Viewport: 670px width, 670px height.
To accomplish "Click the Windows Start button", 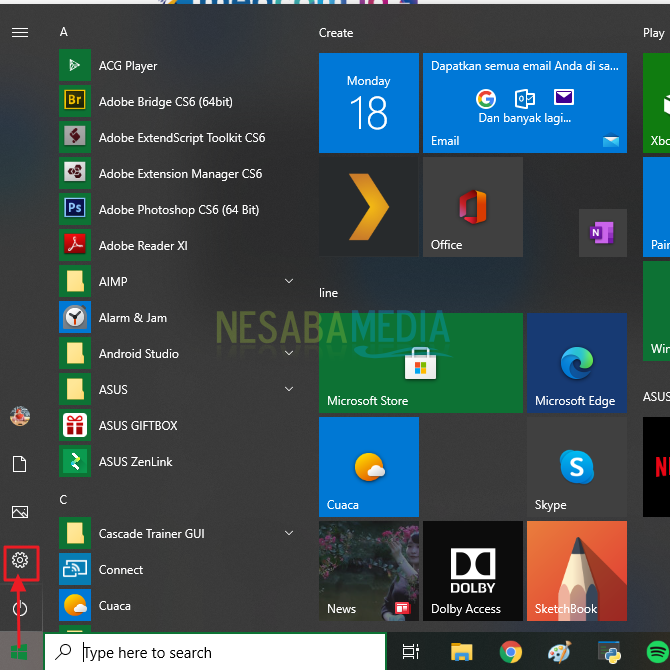I will (x=19, y=652).
